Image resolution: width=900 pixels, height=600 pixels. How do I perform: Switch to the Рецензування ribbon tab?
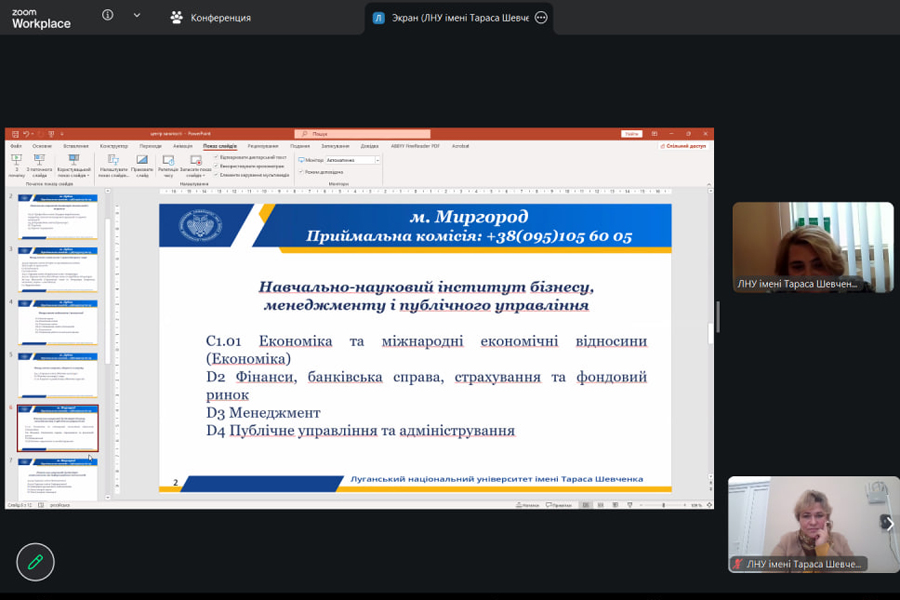click(263, 146)
